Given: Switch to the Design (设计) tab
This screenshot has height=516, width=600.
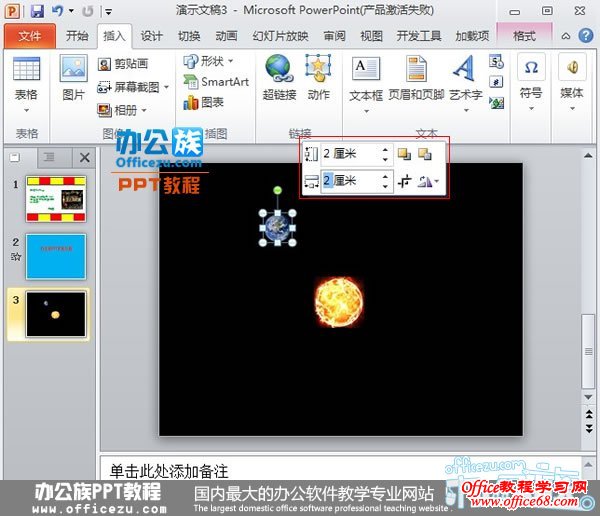Looking at the screenshot, I should click(x=151, y=36).
